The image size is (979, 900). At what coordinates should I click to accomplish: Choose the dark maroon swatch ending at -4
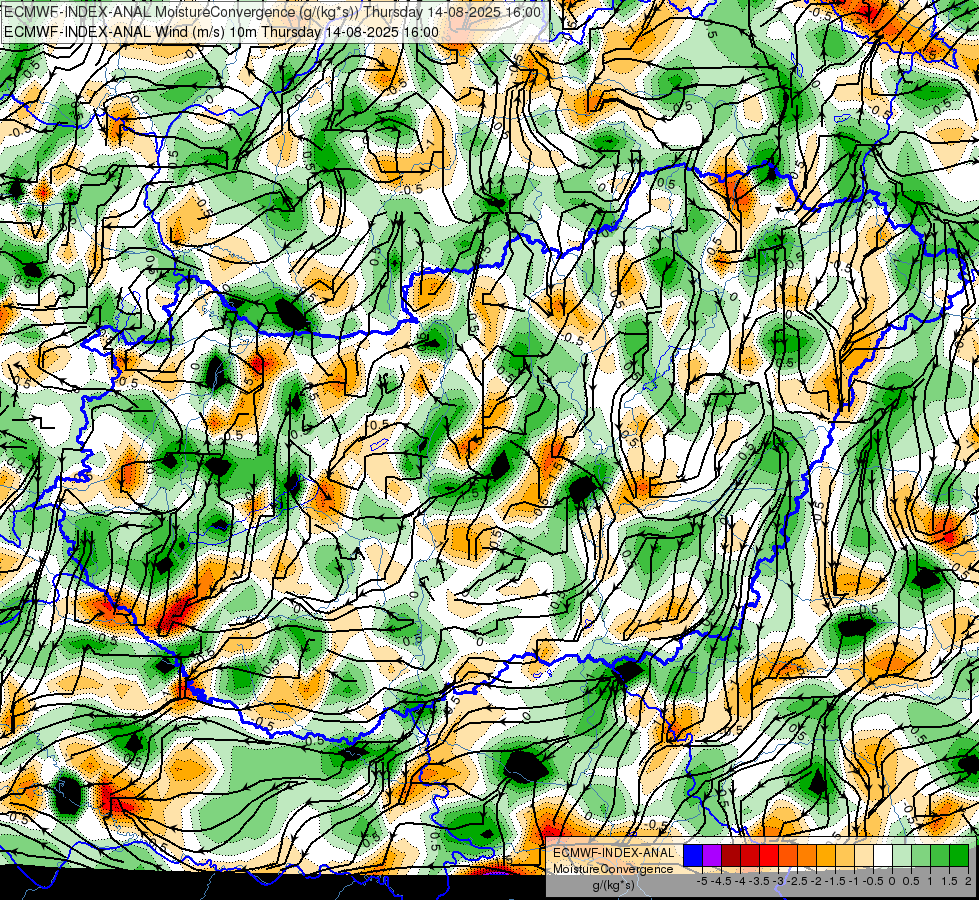tap(731, 855)
